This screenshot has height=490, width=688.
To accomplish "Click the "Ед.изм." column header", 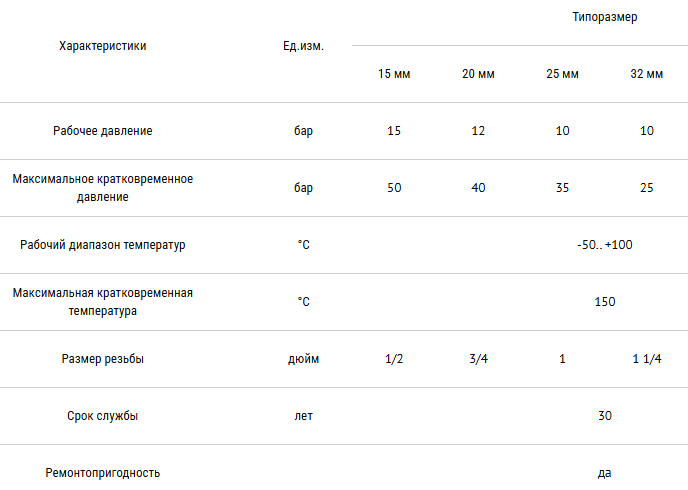I will (303, 47).
